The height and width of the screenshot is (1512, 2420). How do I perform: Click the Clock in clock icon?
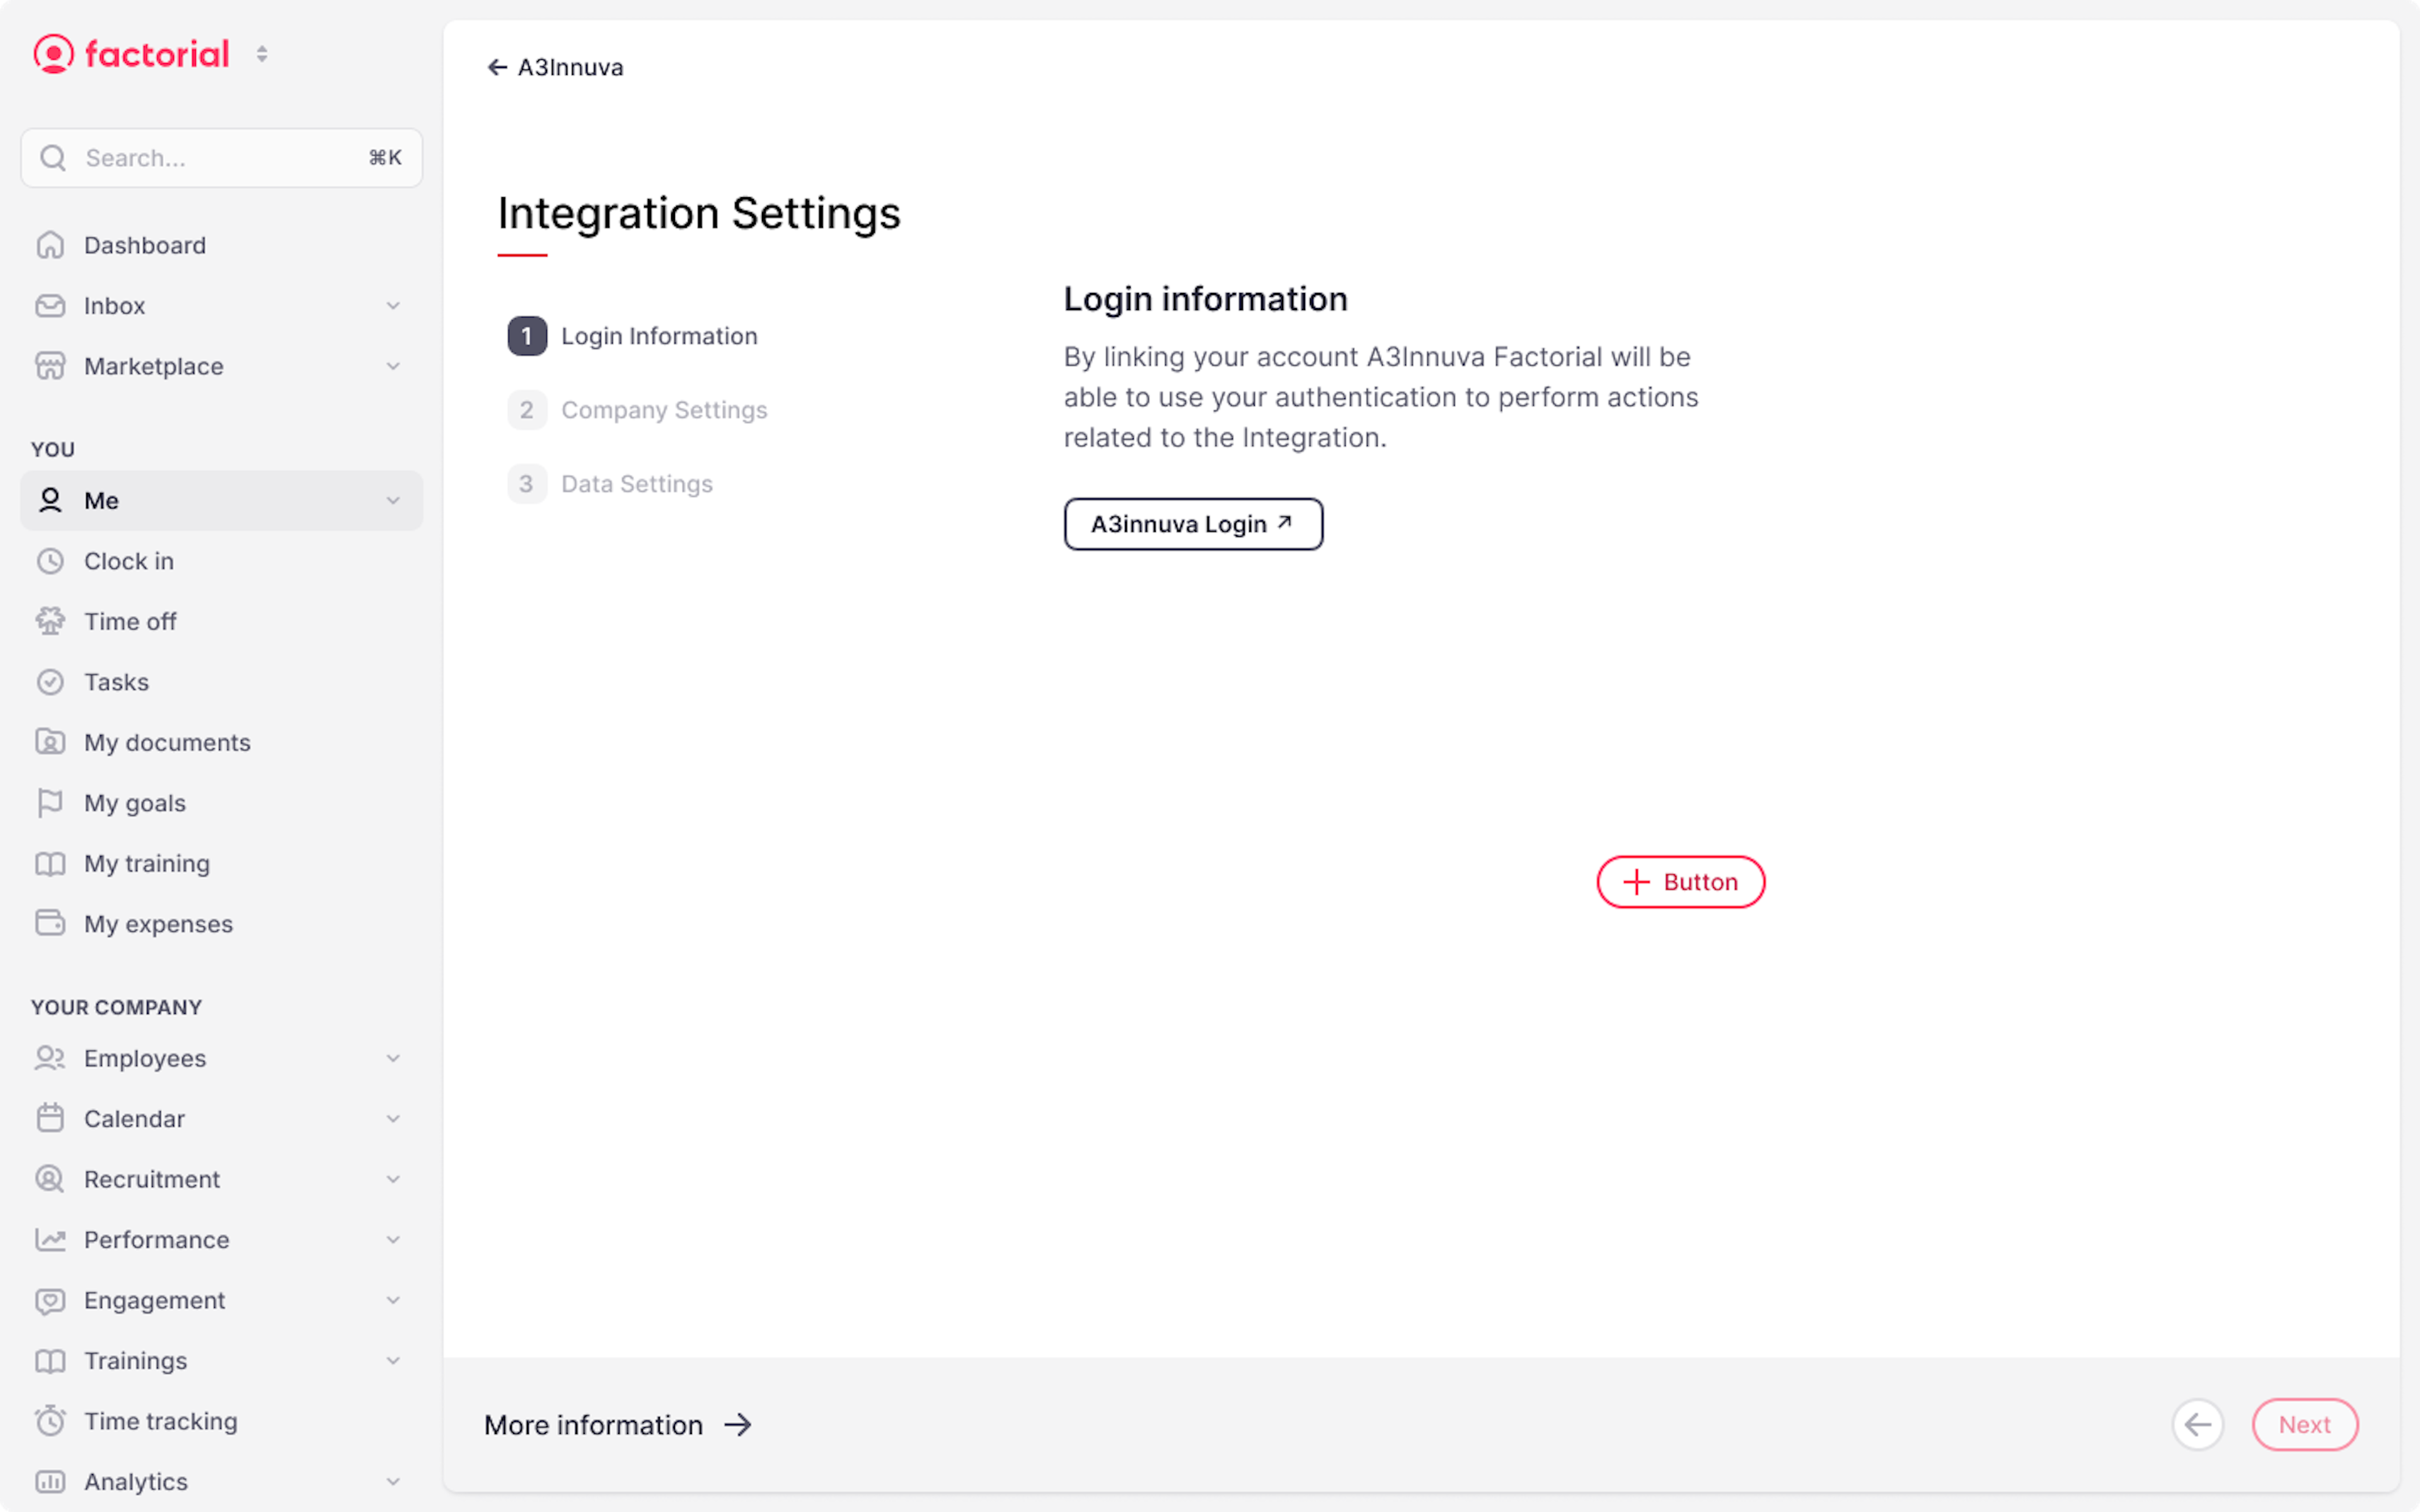(x=50, y=561)
